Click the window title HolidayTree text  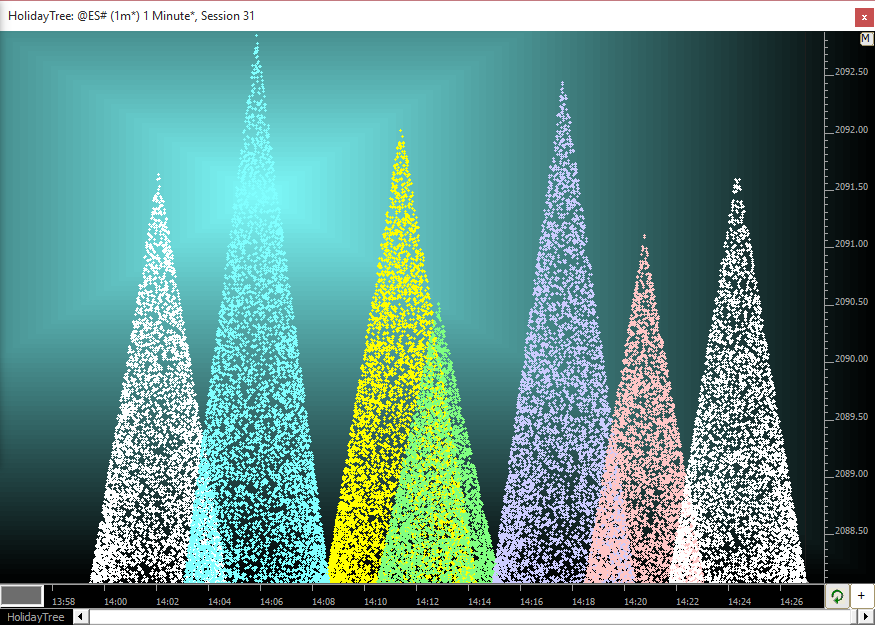point(130,16)
